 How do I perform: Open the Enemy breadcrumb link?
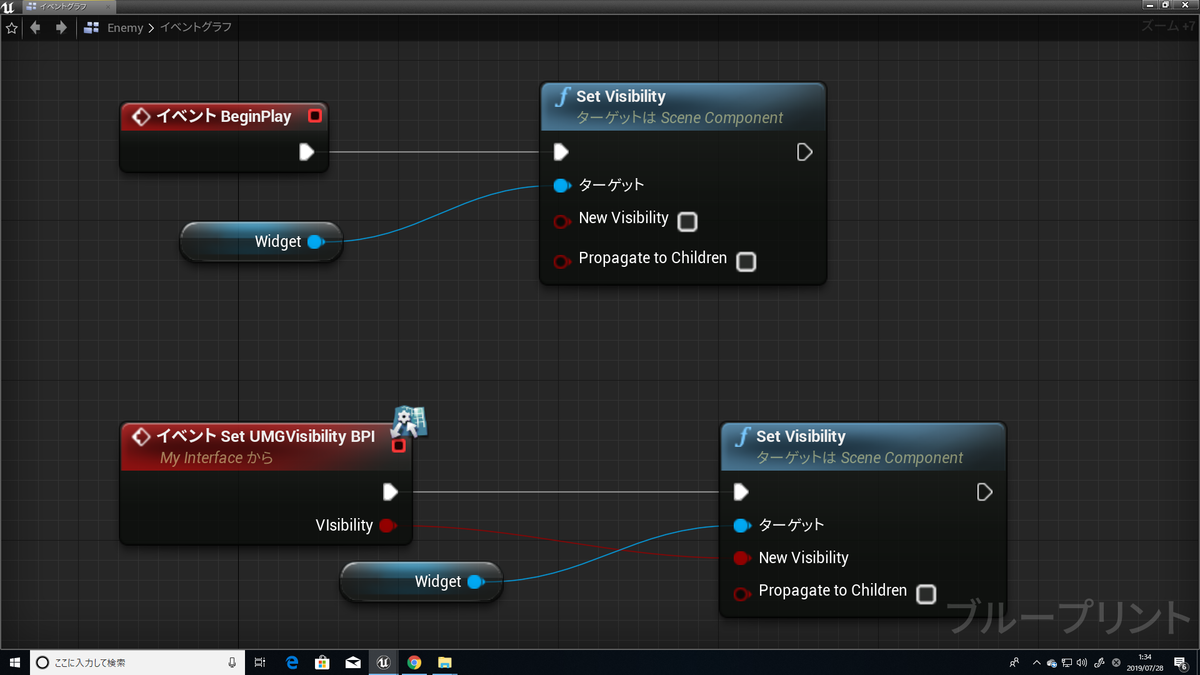coord(125,28)
